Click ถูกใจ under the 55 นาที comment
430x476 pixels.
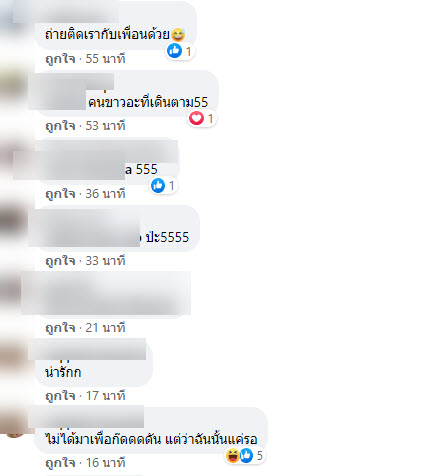pos(60,59)
